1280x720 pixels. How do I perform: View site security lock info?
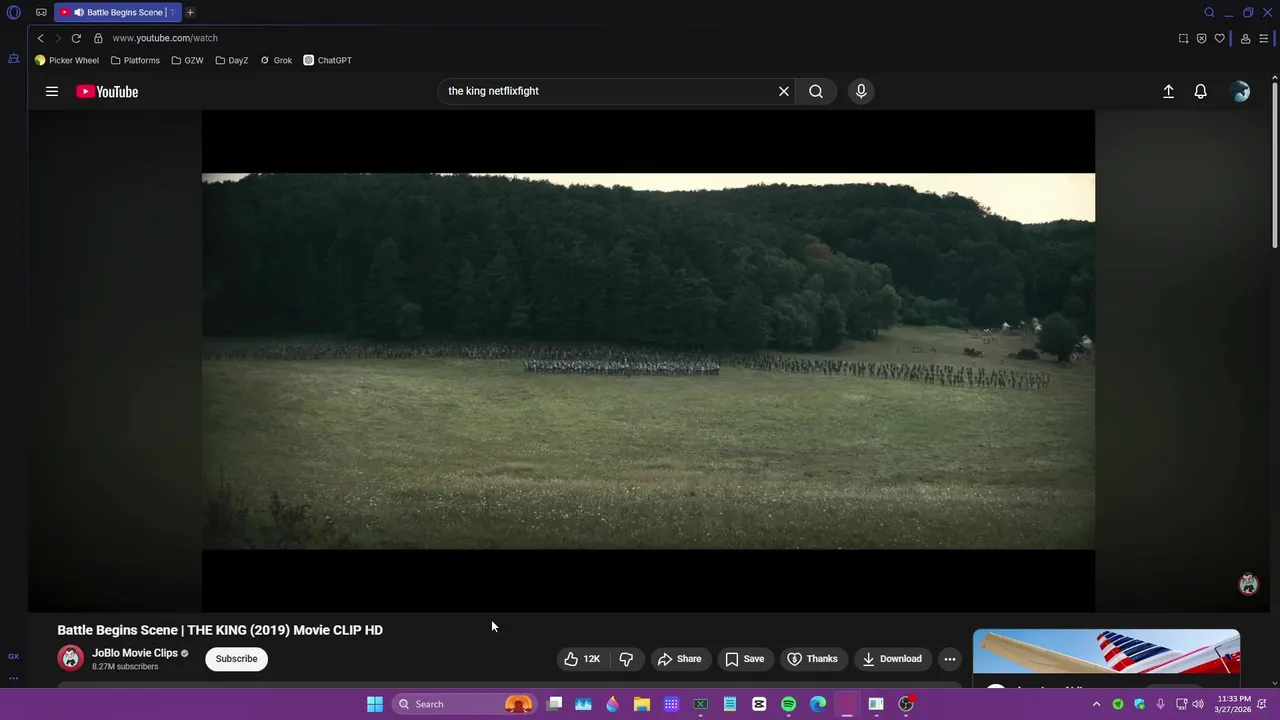[x=98, y=38]
